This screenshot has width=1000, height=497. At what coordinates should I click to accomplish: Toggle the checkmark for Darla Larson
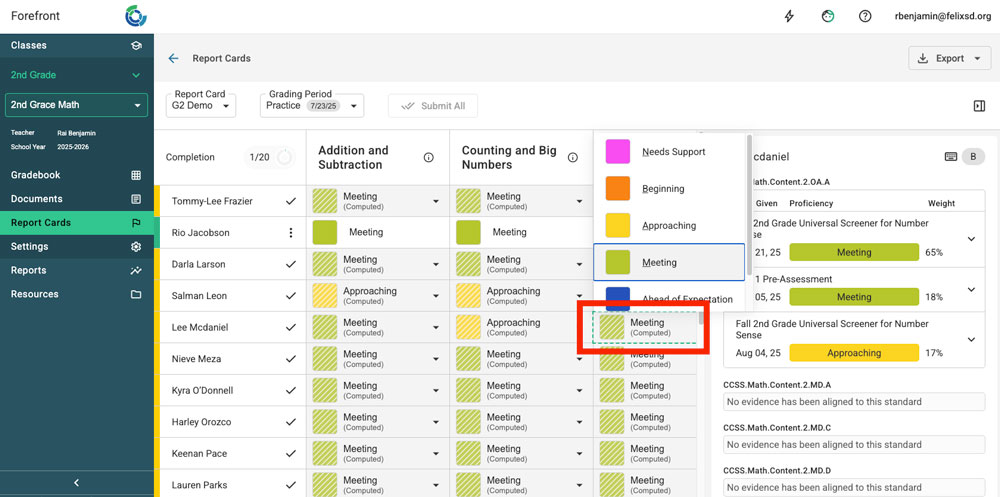(x=291, y=265)
